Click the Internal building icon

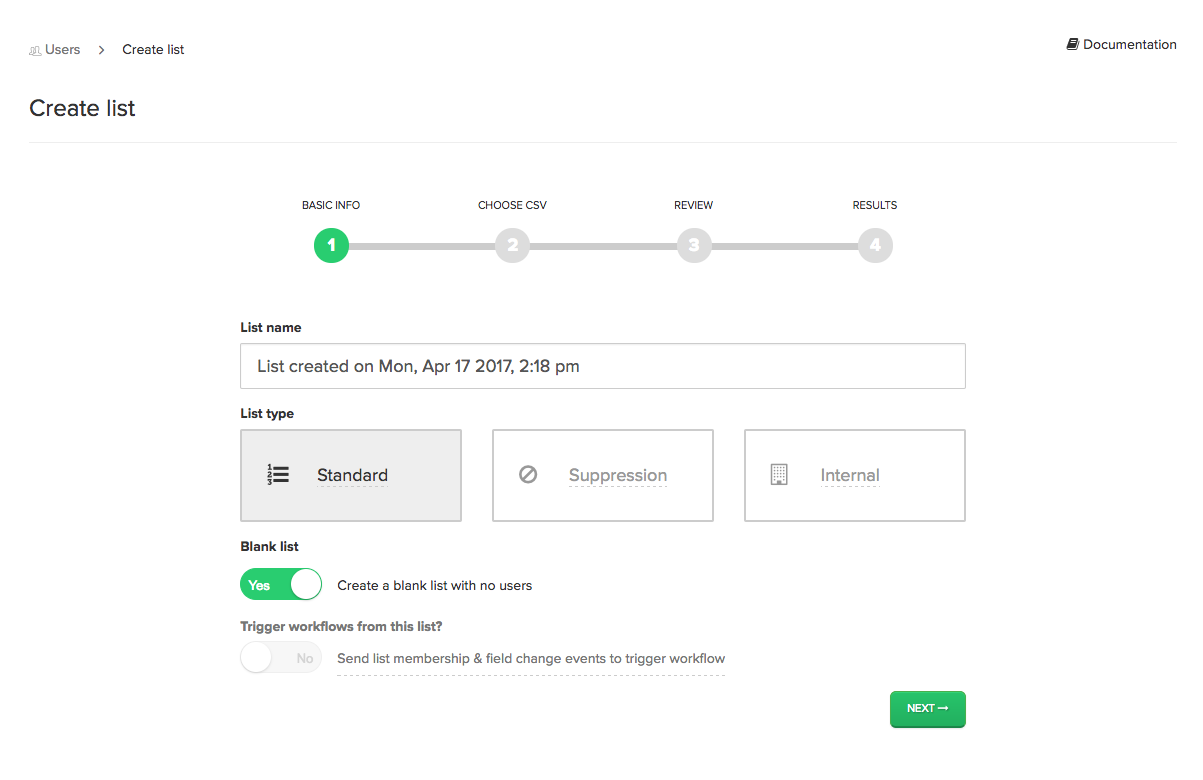click(779, 475)
